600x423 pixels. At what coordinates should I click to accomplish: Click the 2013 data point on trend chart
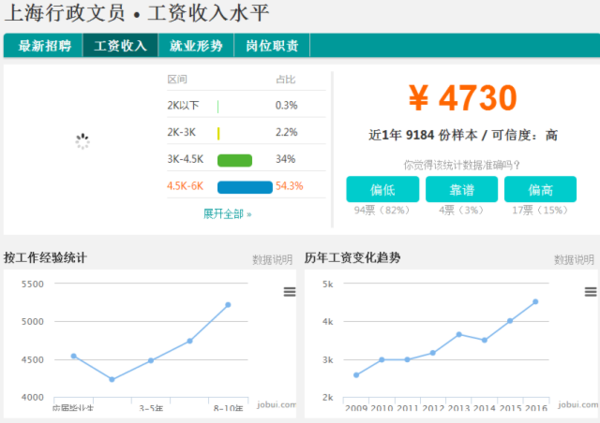coord(459,334)
